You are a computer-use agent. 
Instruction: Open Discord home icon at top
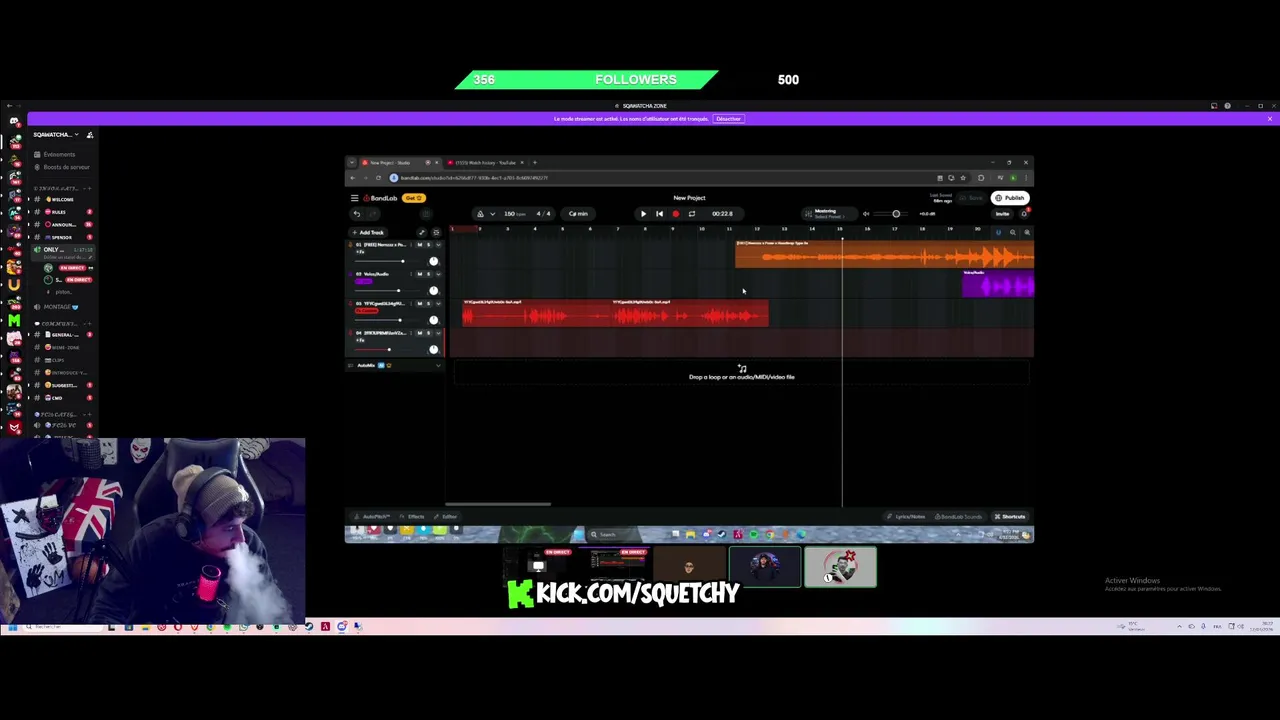tap(14, 121)
